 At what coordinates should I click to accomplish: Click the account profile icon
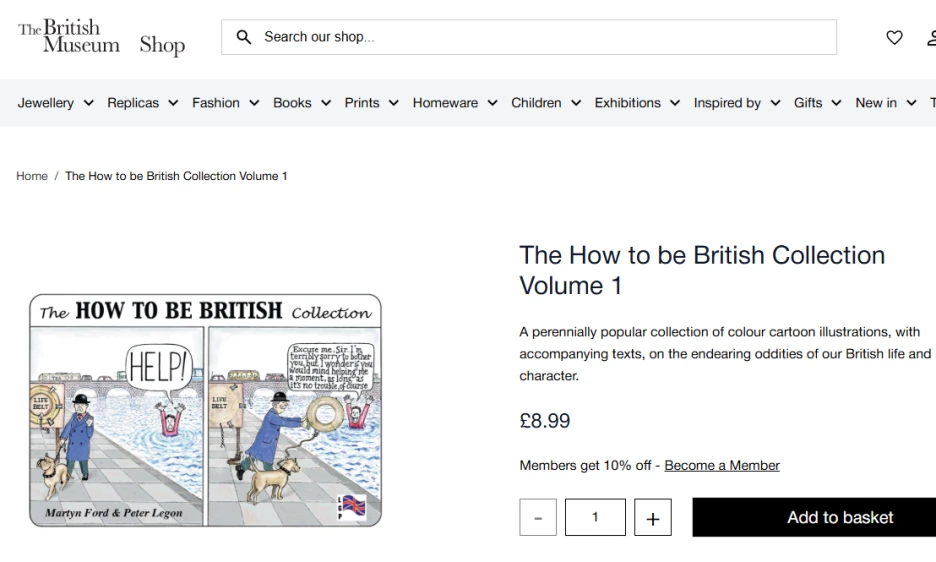point(930,37)
